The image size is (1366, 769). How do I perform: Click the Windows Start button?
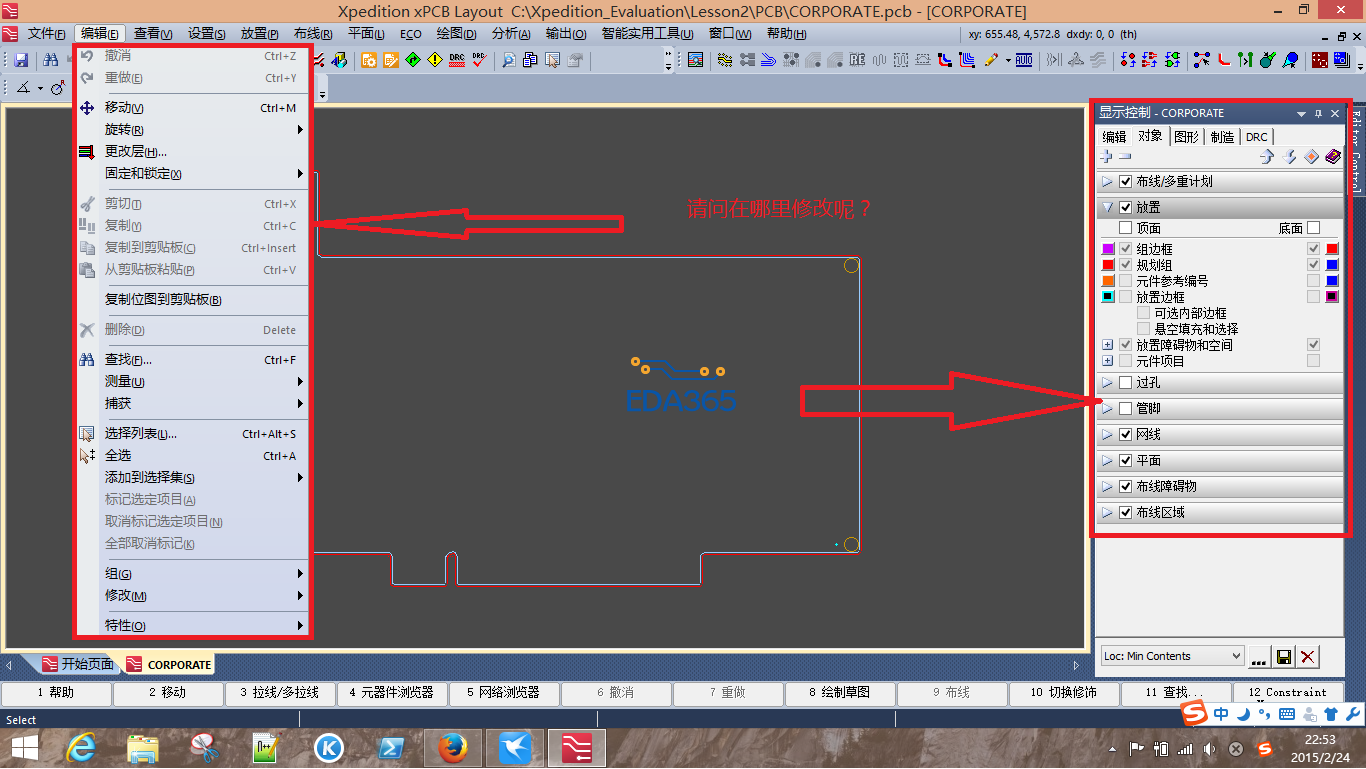pos(24,746)
